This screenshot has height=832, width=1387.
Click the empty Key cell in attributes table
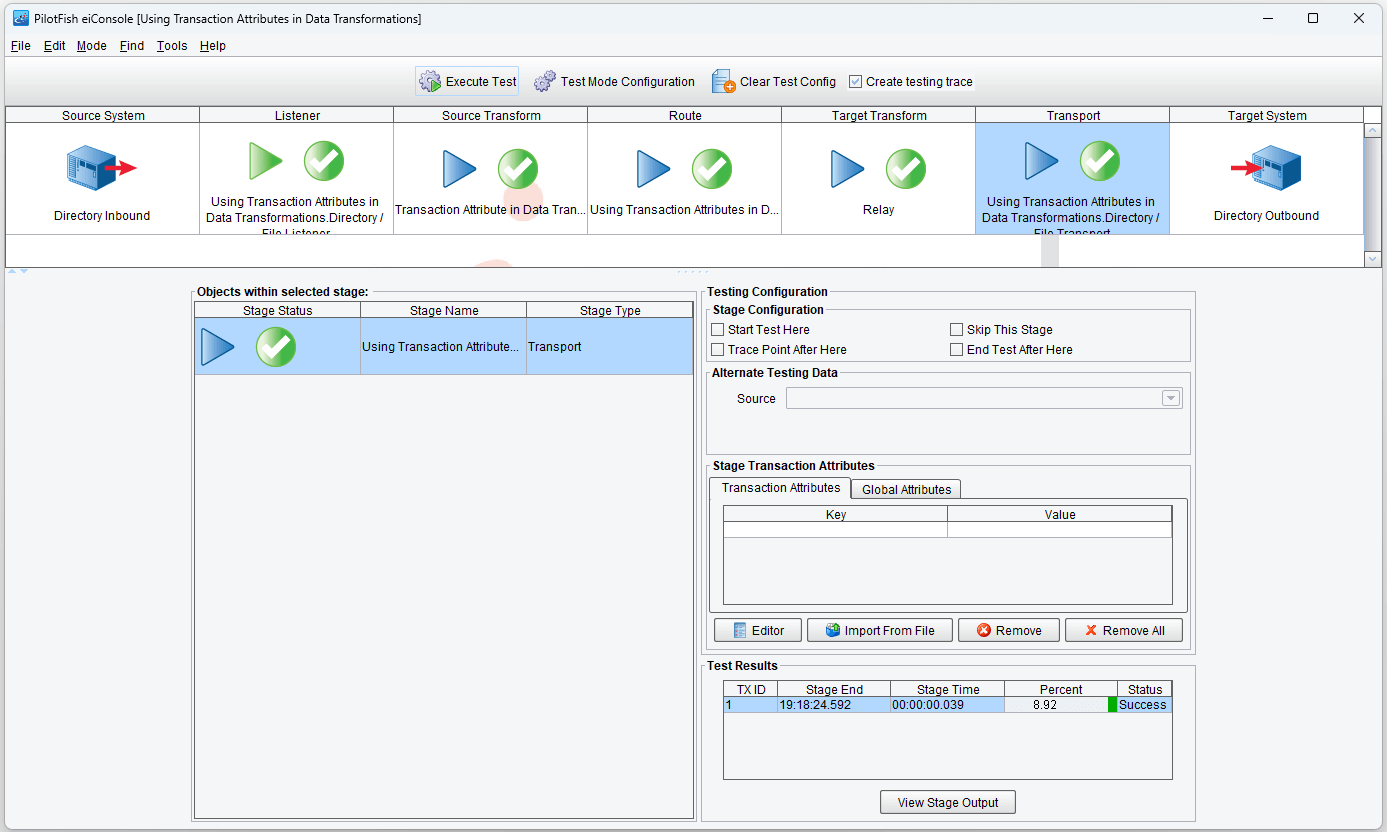836,530
